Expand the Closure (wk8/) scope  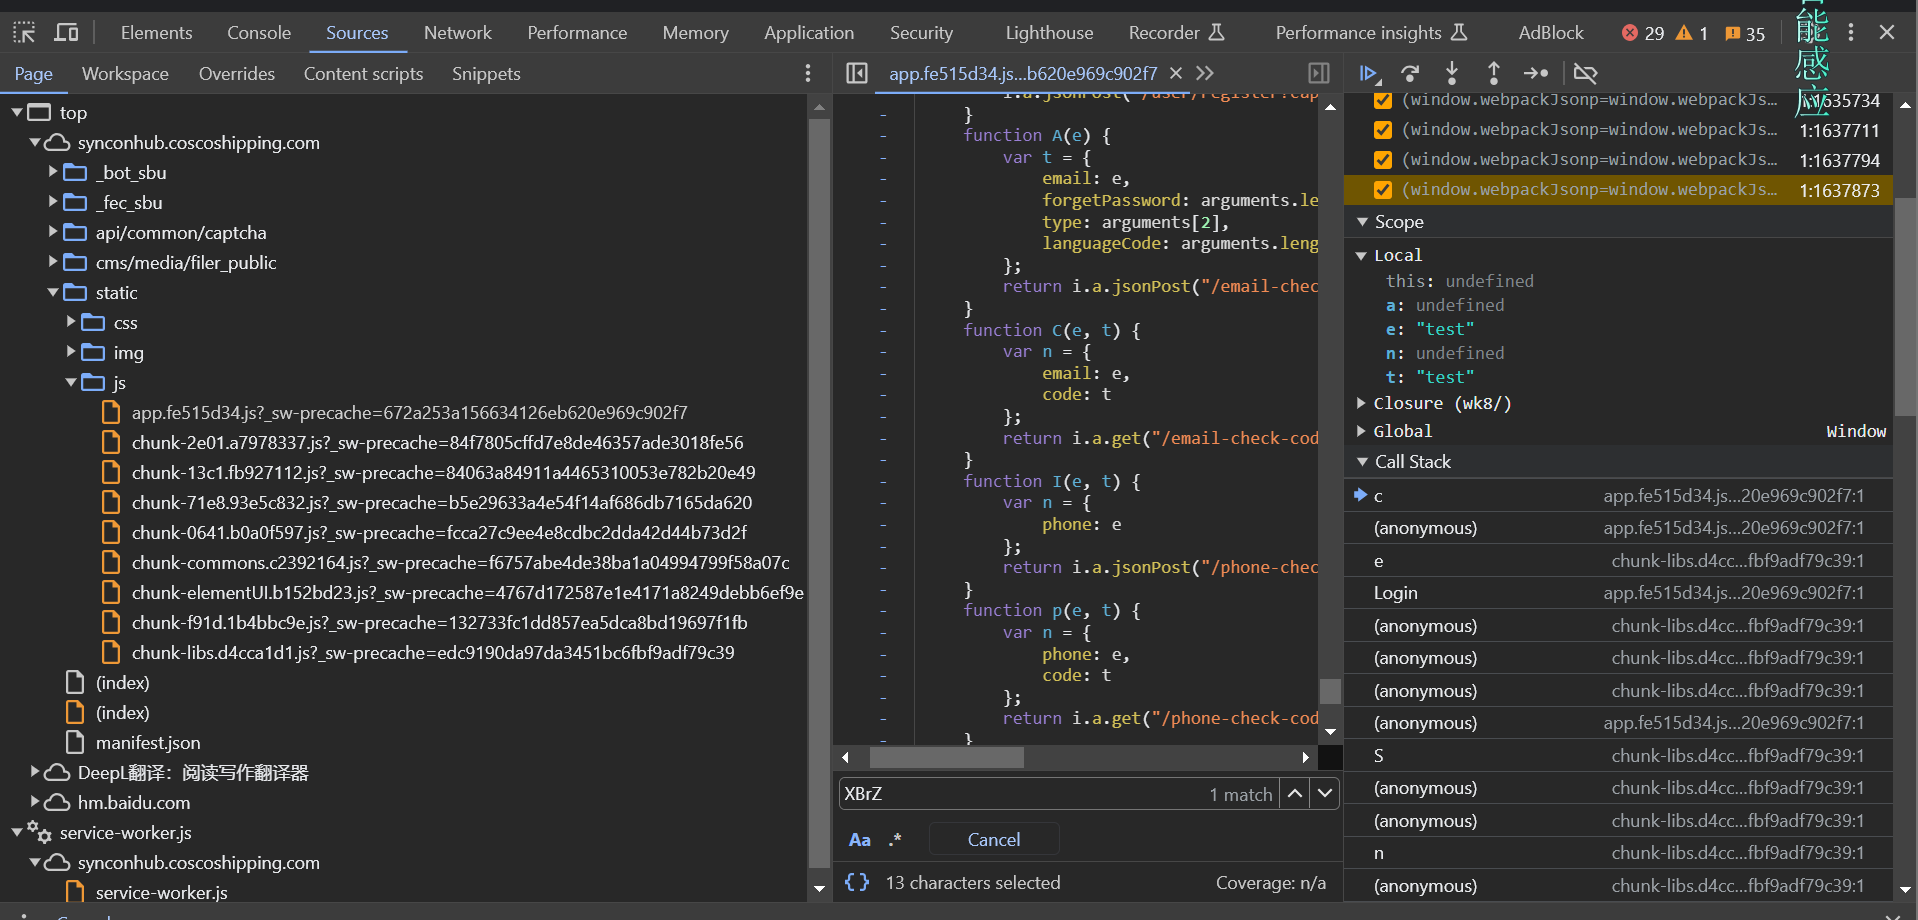pos(1362,403)
